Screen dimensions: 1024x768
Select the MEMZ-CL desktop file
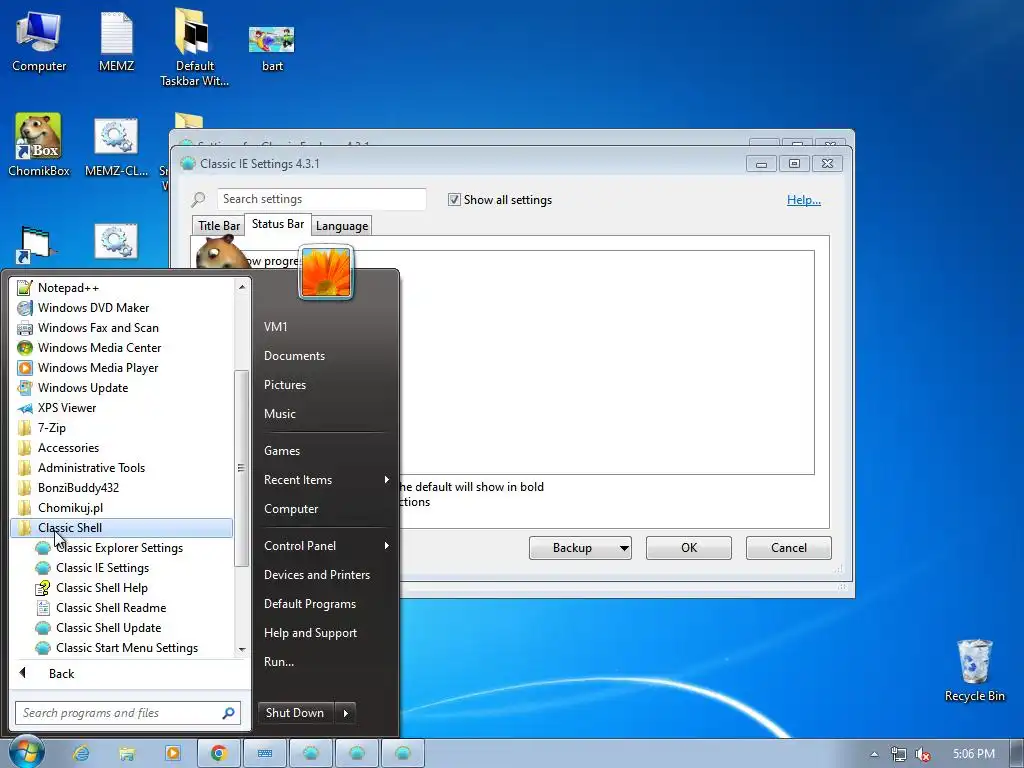click(x=116, y=147)
